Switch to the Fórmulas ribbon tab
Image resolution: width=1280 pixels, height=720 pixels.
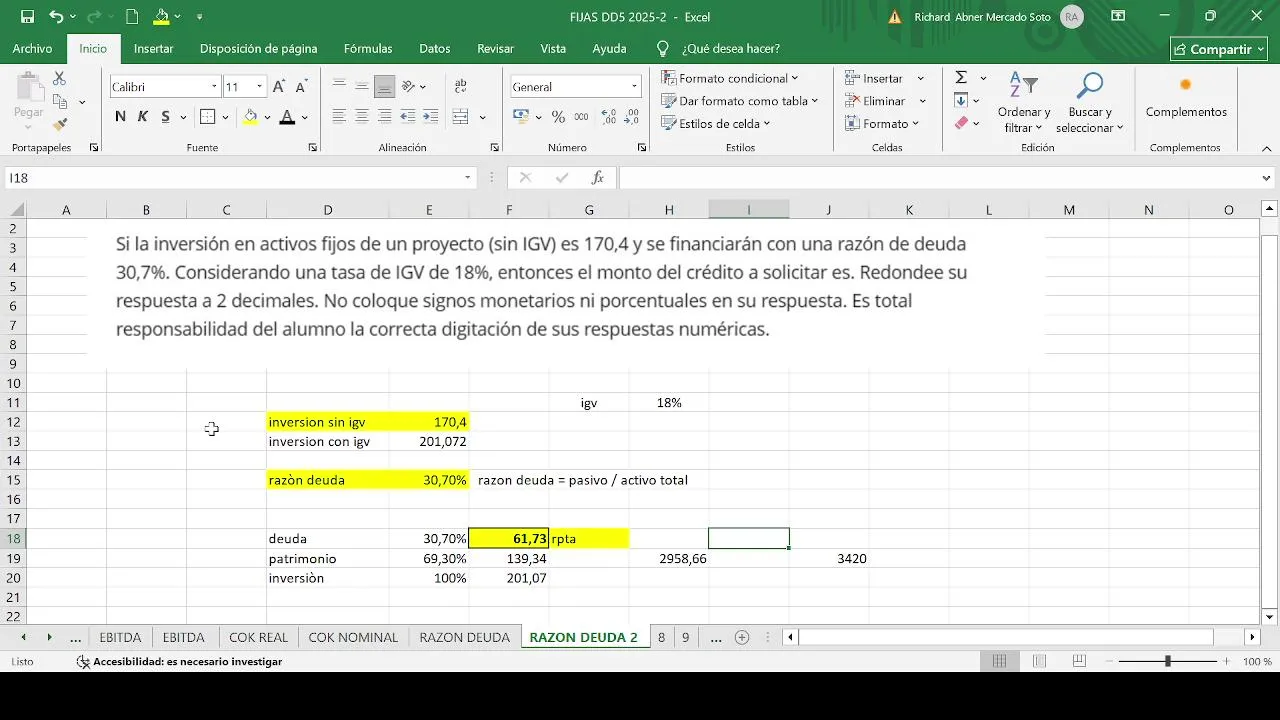click(368, 48)
